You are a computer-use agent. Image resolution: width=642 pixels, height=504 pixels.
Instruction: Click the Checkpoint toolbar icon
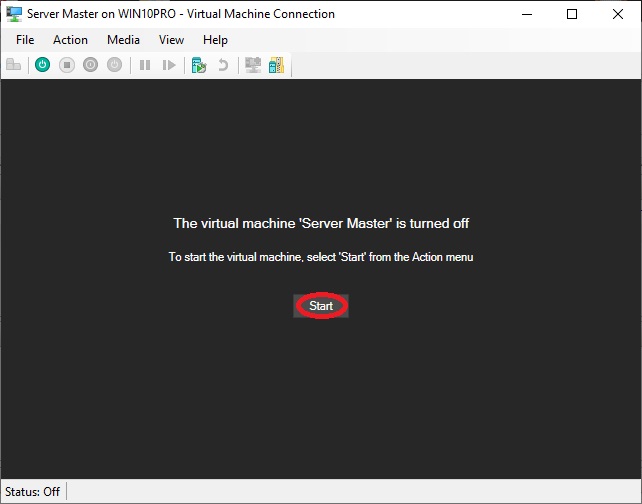click(x=199, y=65)
